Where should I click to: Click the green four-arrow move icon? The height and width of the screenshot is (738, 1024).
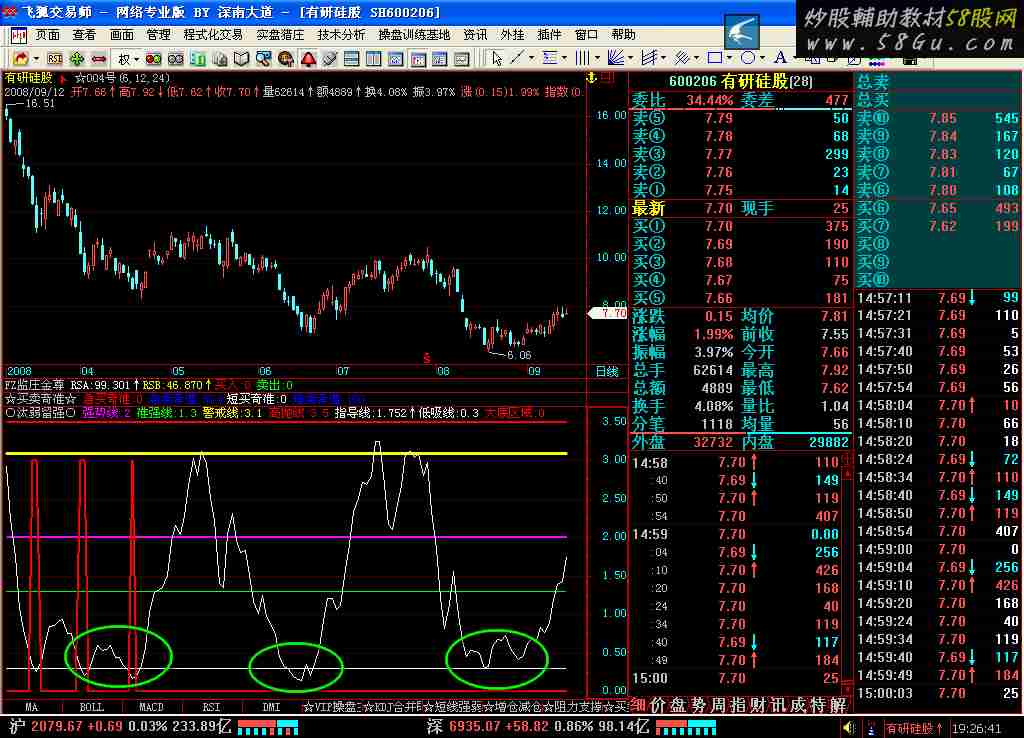pos(77,59)
